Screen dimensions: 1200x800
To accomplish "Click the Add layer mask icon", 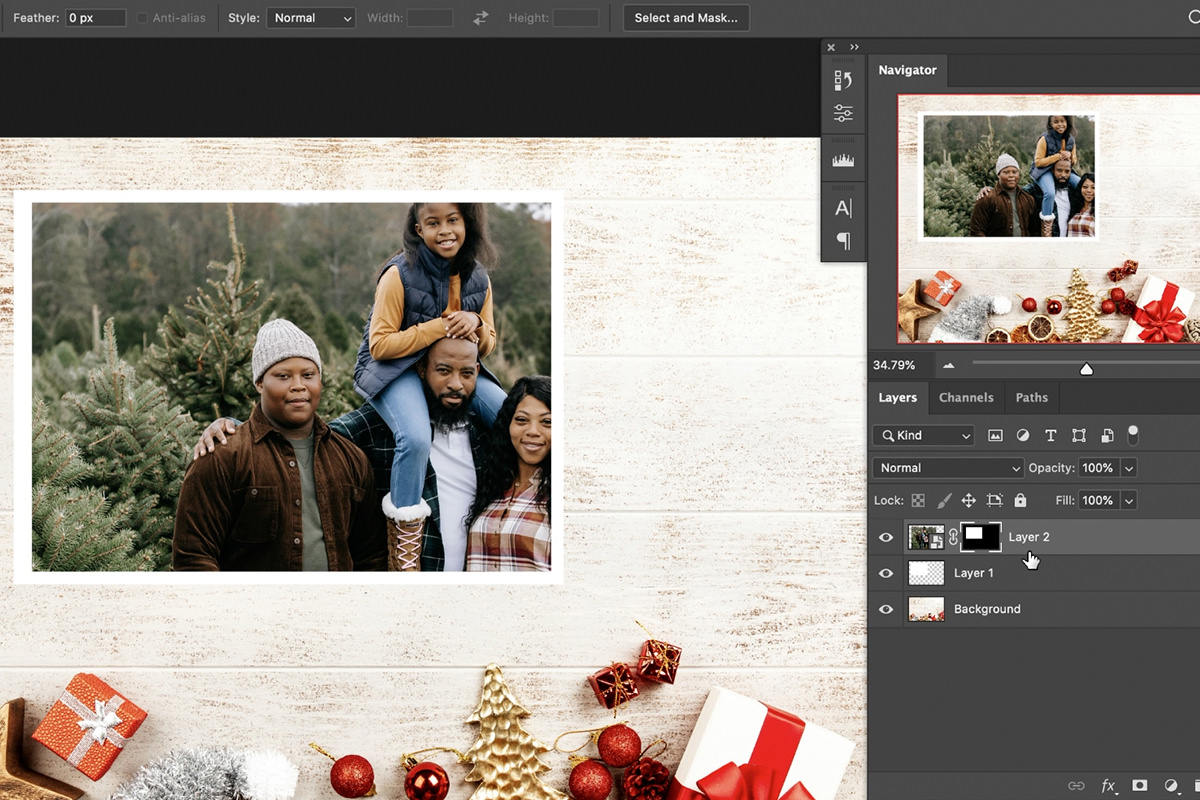I will (1141, 786).
